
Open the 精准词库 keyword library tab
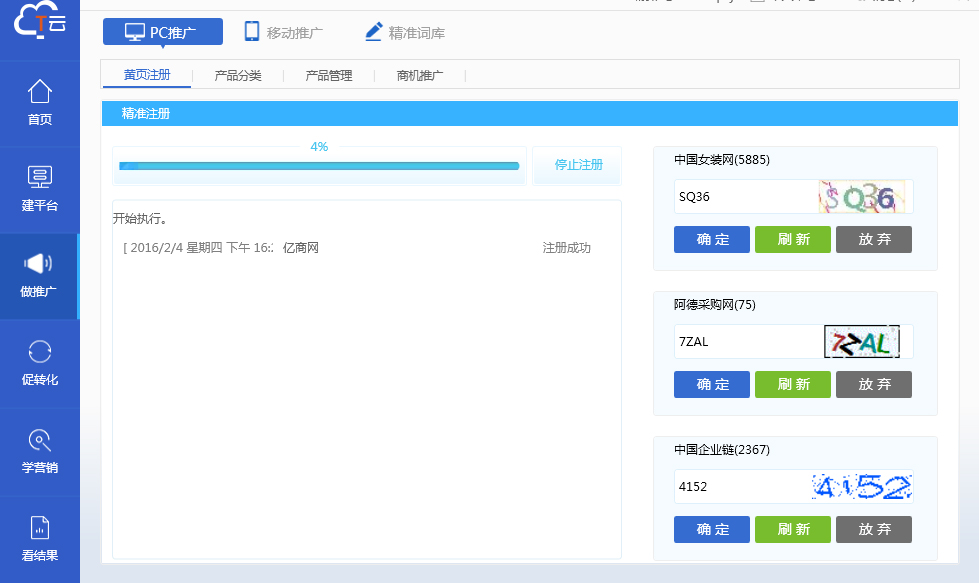coord(404,32)
